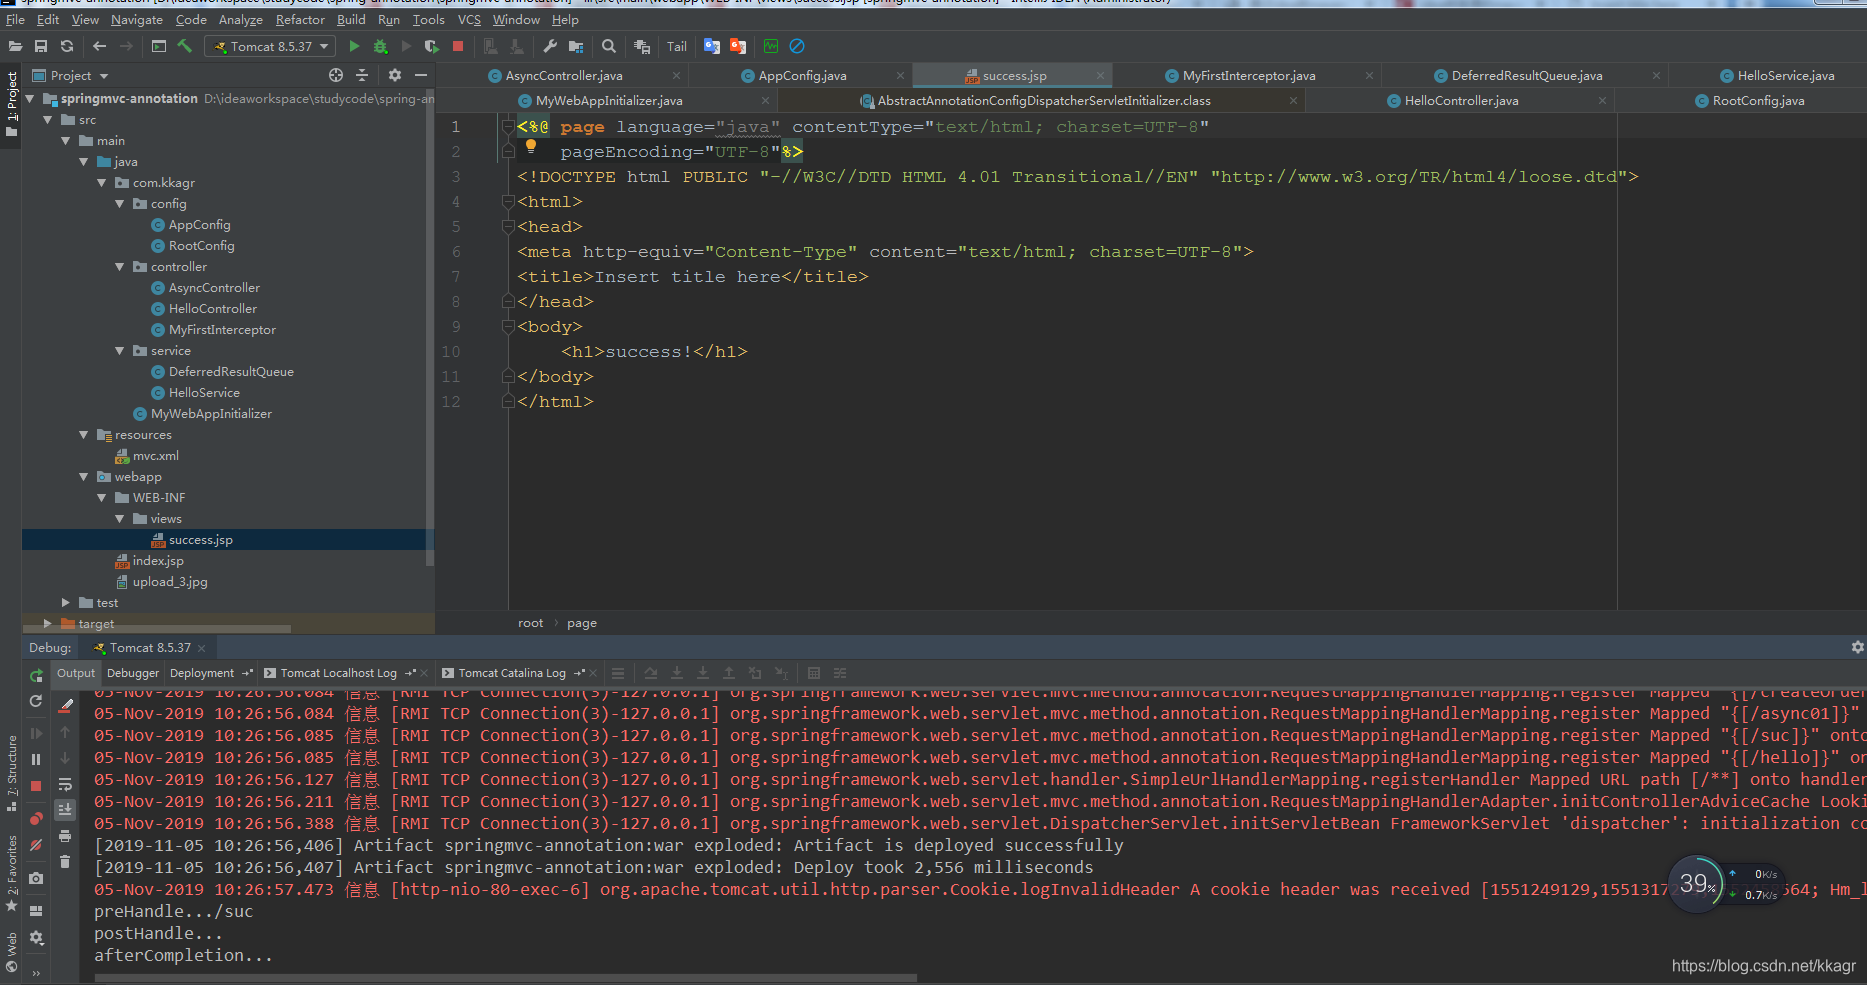Toggle Soft-Wrap in the console

pos(65,784)
